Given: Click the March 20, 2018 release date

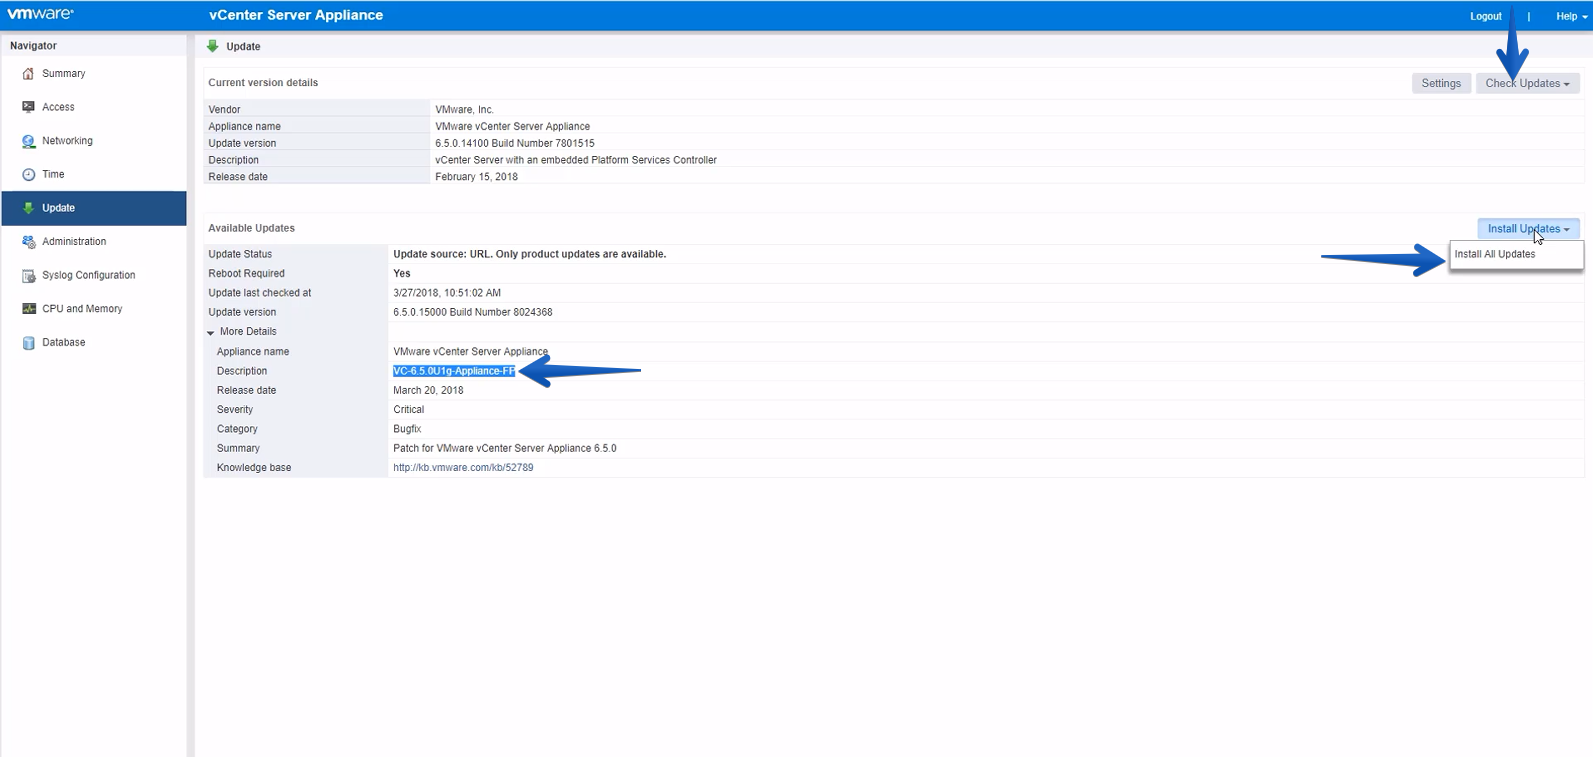Looking at the screenshot, I should 428,391.
